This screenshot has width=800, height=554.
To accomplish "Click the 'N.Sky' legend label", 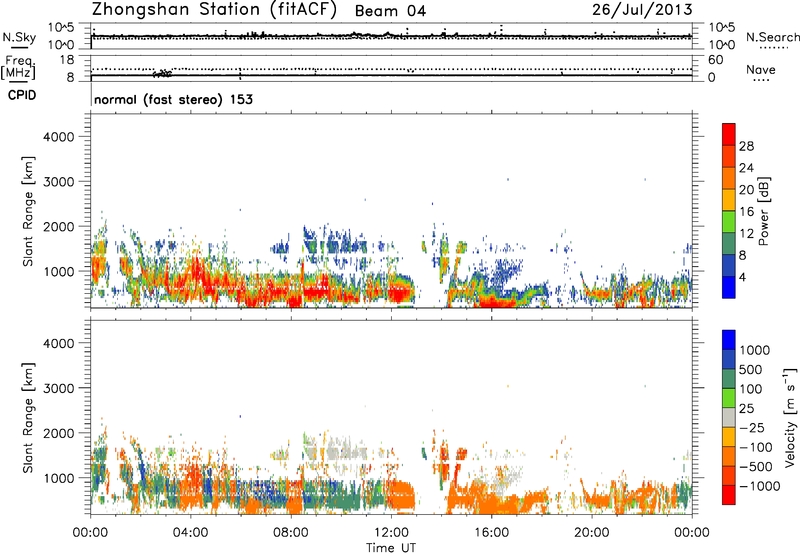I will (19, 37).
